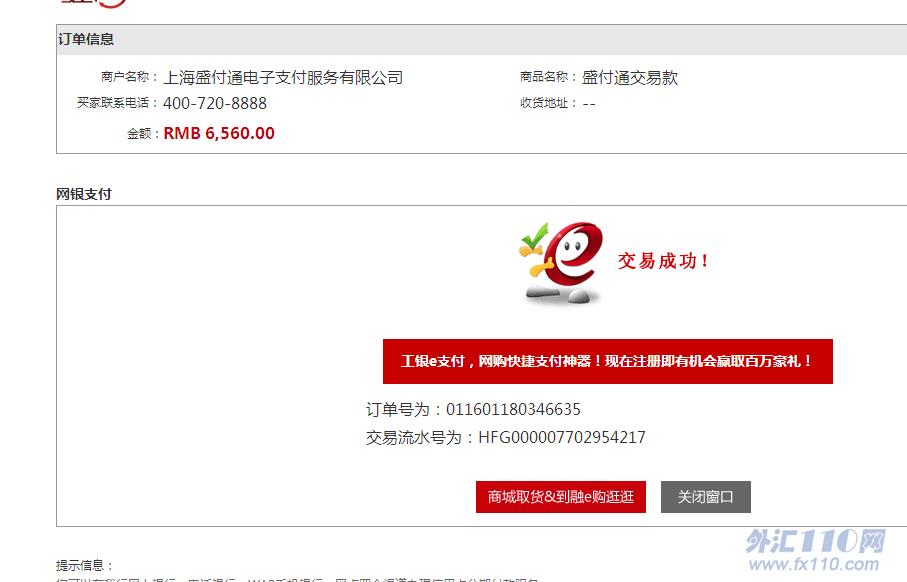This screenshot has height=582, width=907.
Task: Click the 外汇110网 watermark logo
Action: click(815, 540)
